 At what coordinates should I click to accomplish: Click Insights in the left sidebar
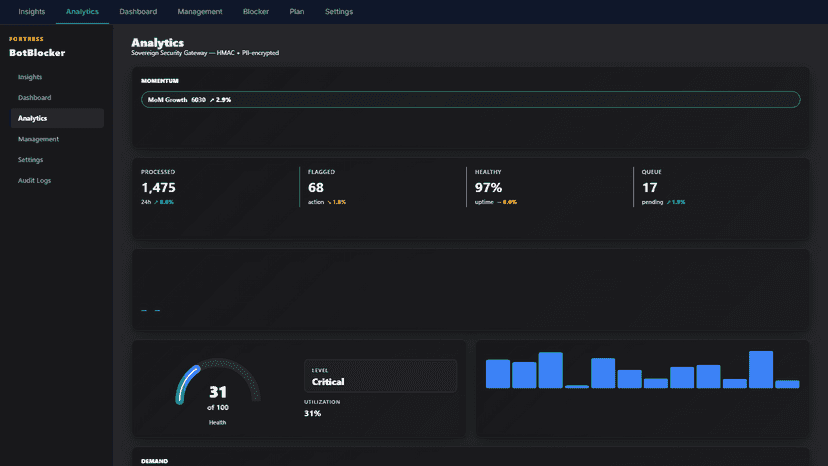pos(57,77)
